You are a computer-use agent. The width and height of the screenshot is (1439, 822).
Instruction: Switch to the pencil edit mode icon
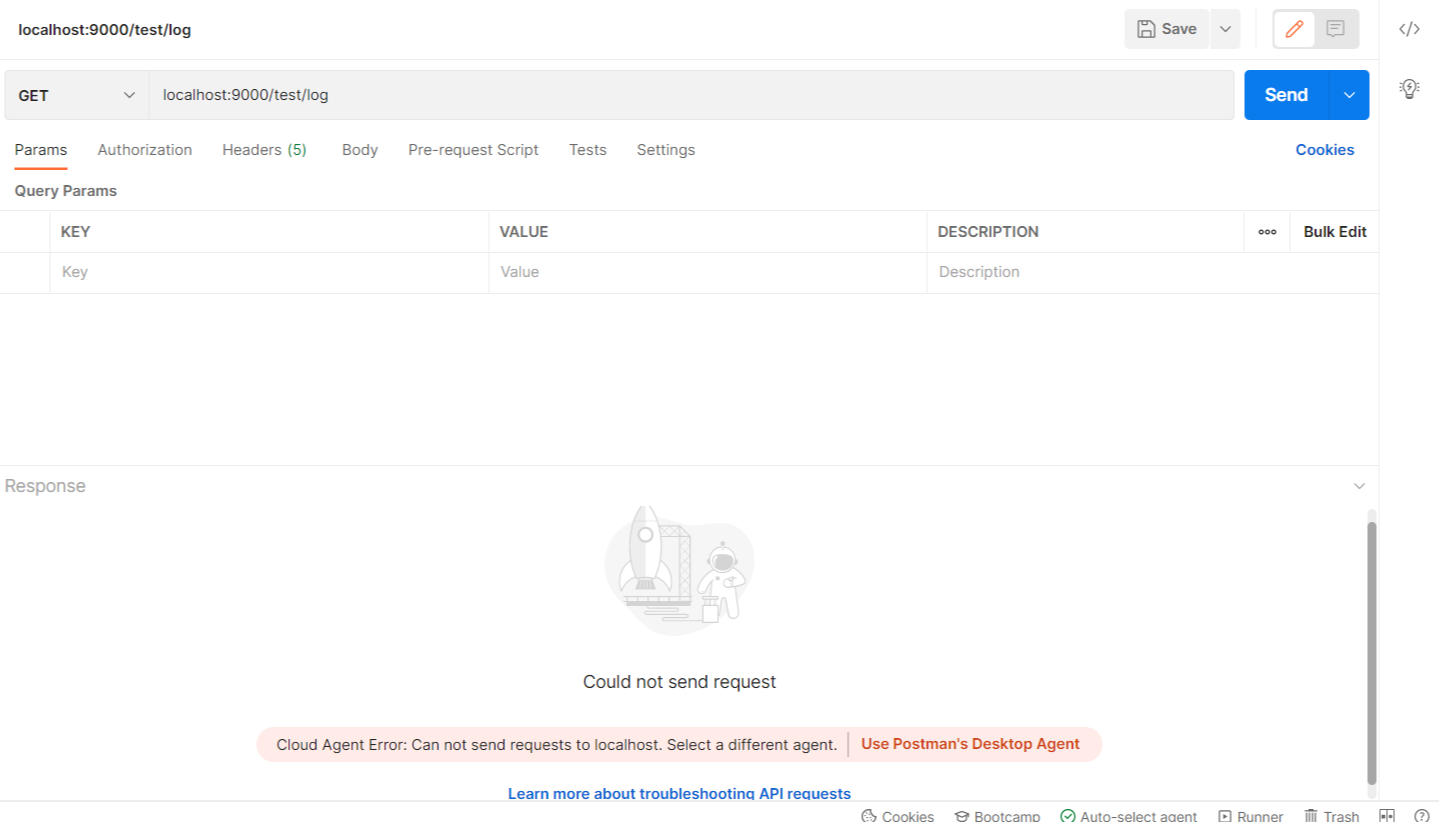pos(1294,29)
